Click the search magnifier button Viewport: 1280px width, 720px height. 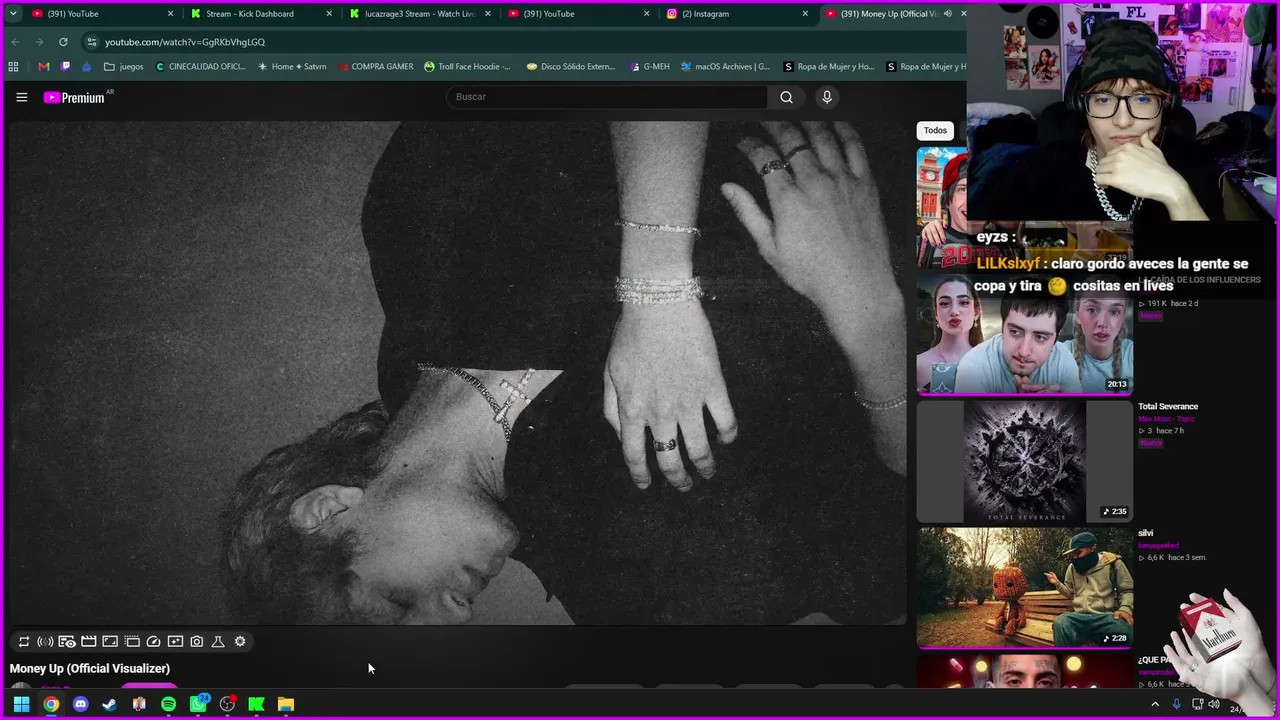tap(786, 97)
